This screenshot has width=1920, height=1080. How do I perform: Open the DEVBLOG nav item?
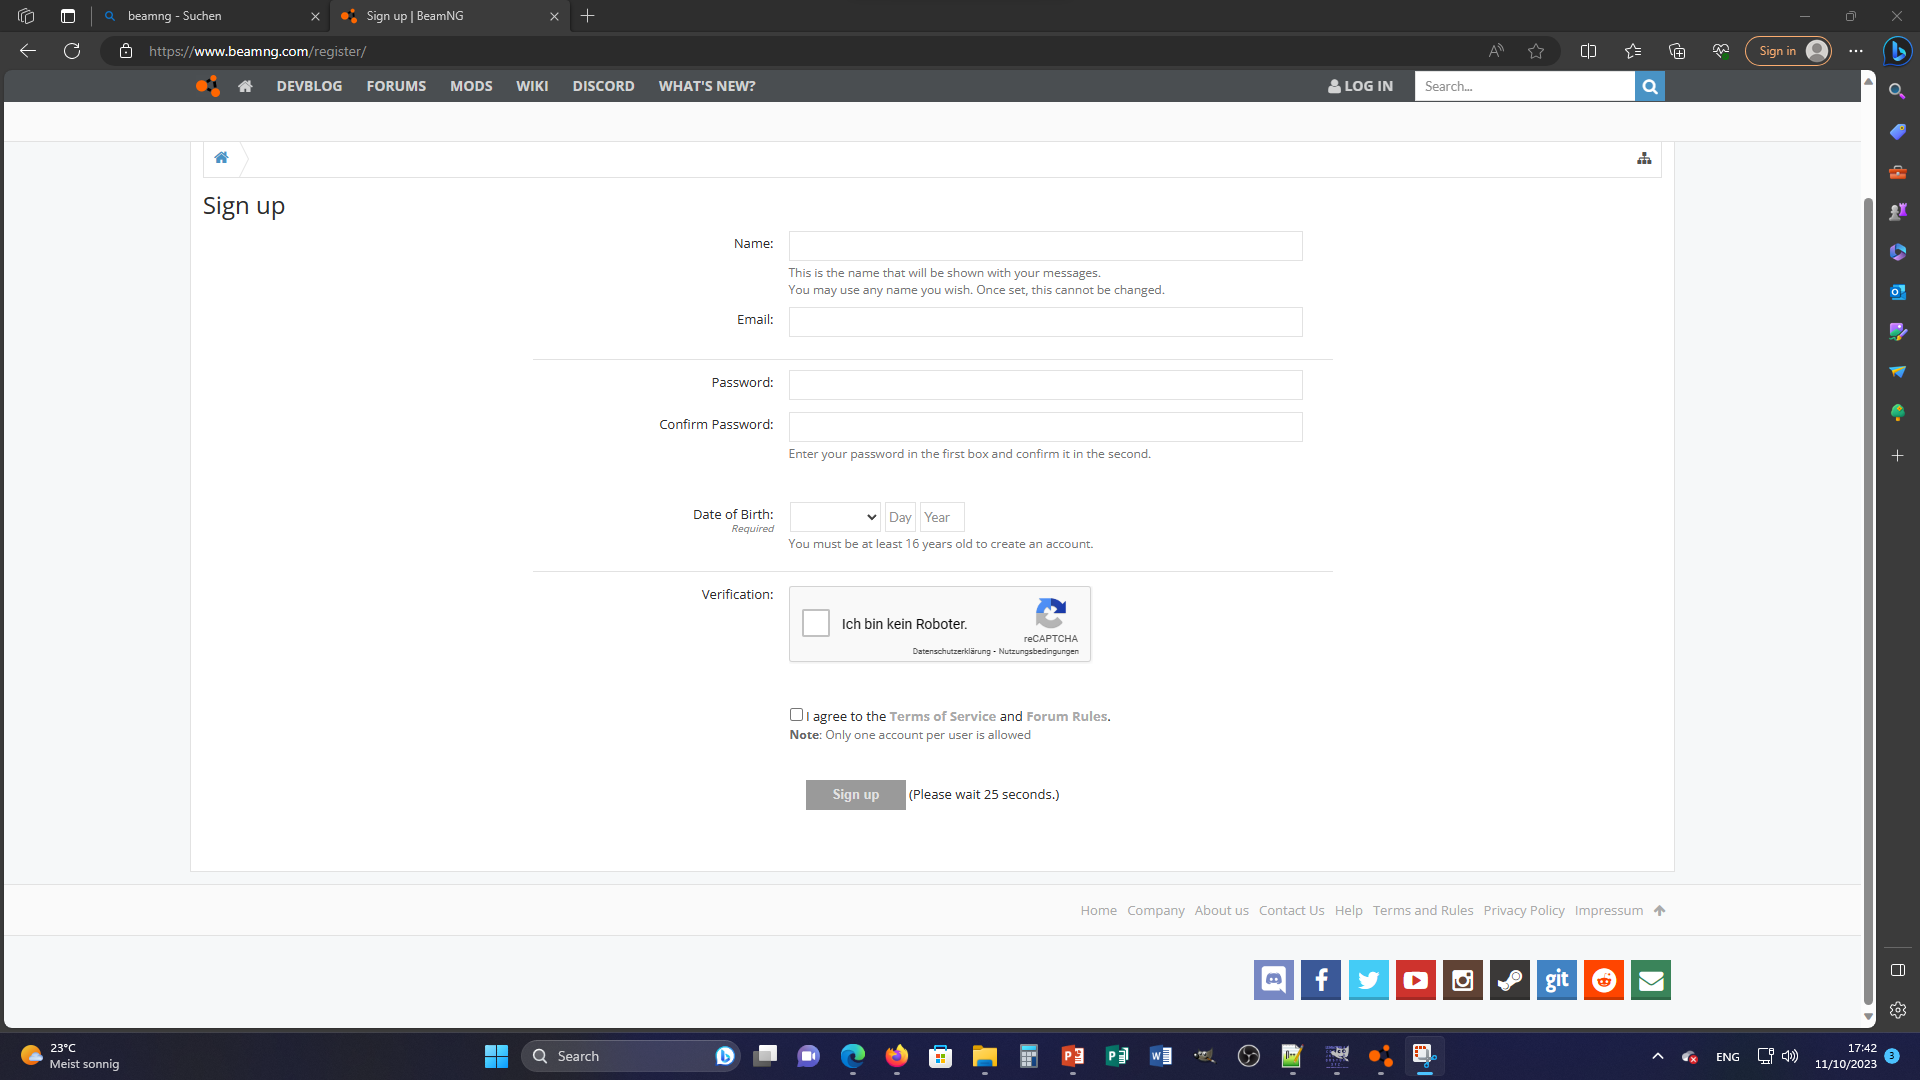point(309,86)
